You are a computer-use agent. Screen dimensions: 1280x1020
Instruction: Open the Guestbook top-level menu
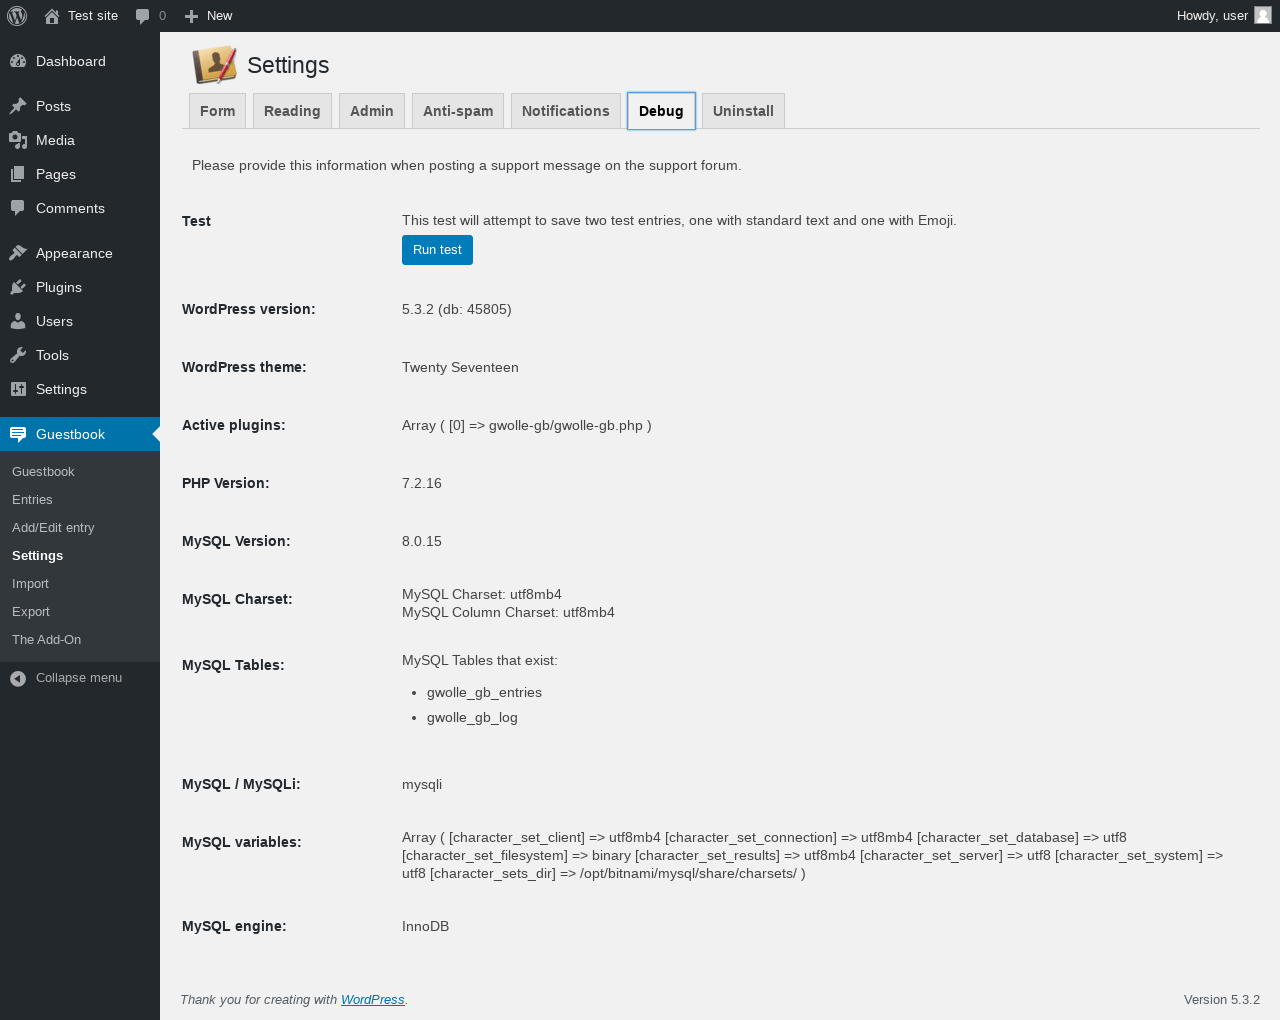tap(80, 434)
